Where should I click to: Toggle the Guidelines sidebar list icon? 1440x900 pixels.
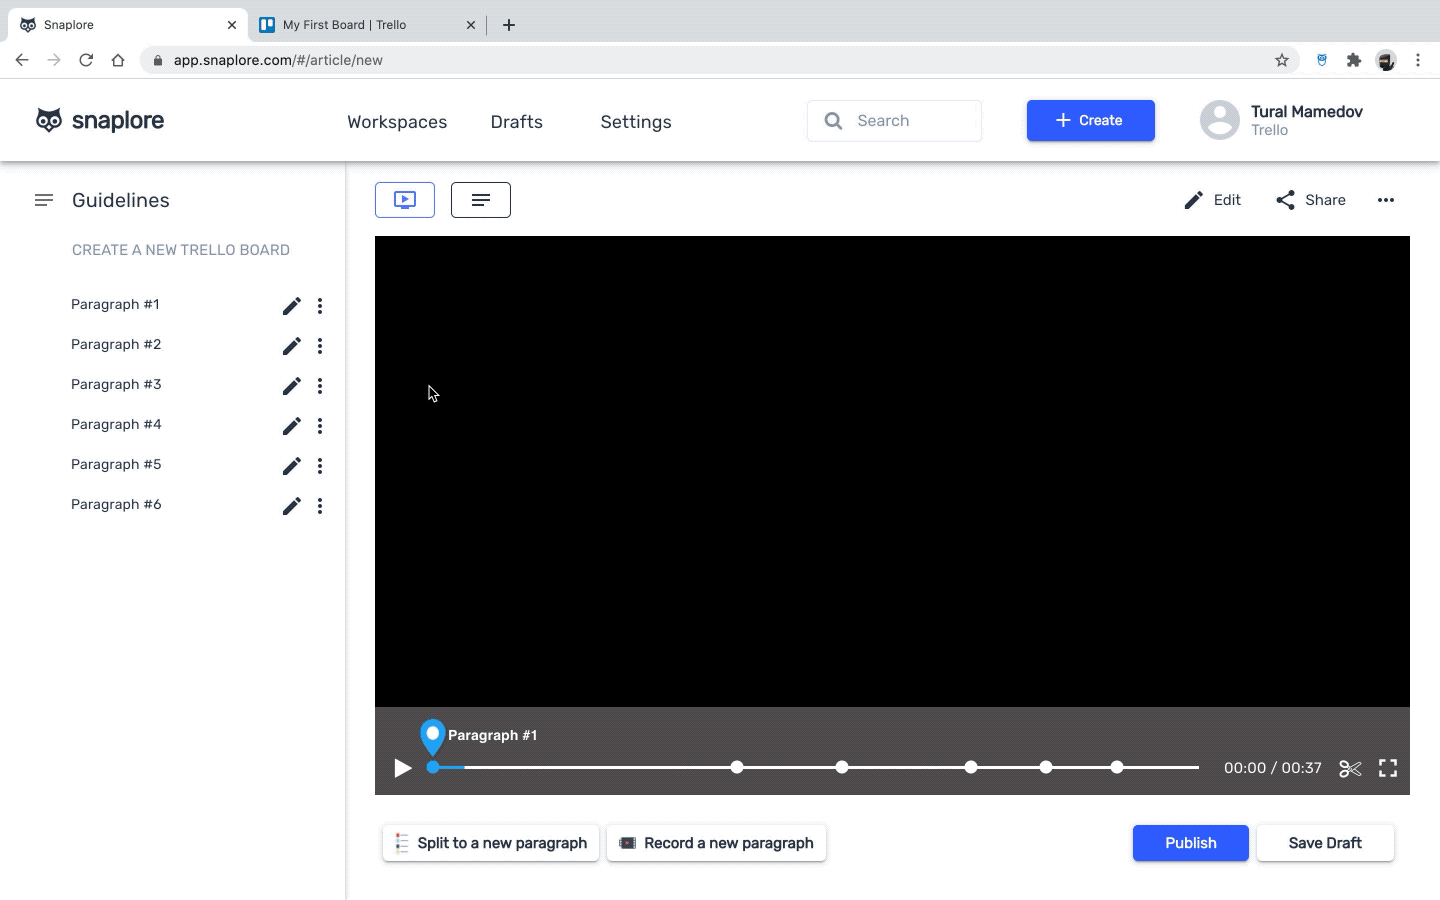44,200
